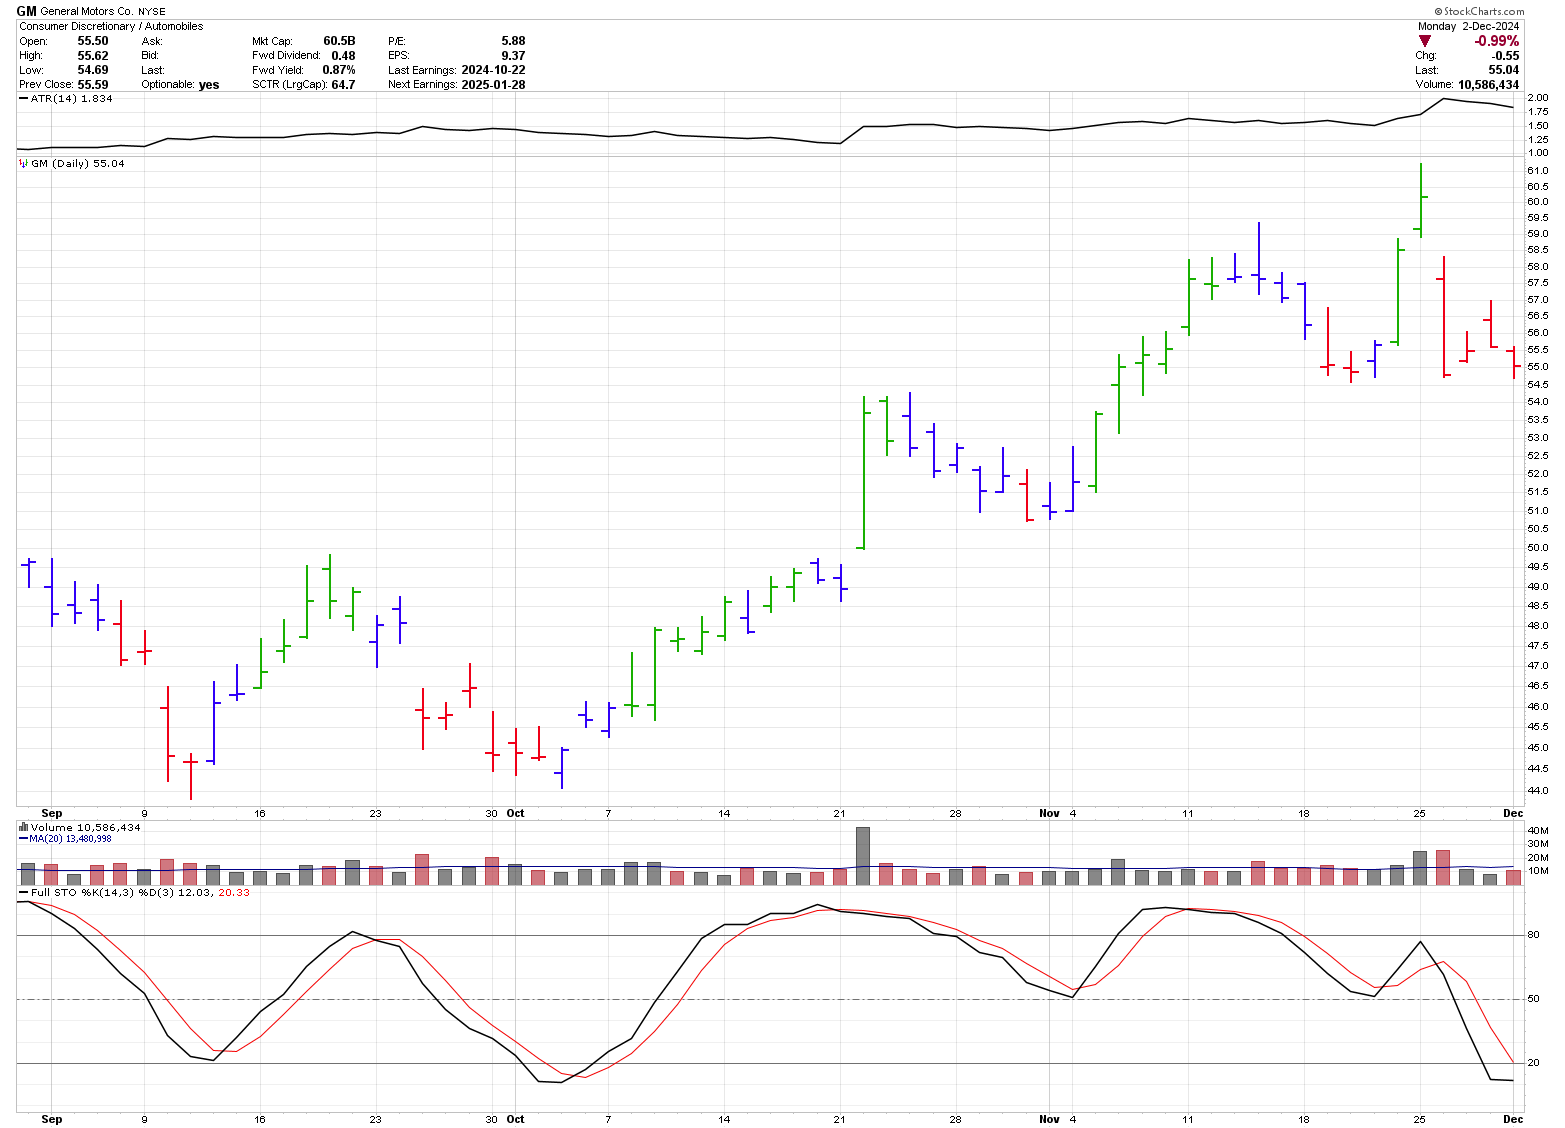Click the Next Earnings date 2025-01-28
Screen dimensions: 1565x1128
(493, 85)
